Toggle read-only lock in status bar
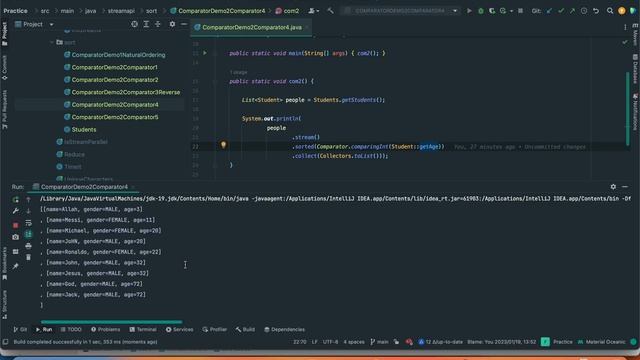Viewport: 640px width, 360px height. (396, 342)
